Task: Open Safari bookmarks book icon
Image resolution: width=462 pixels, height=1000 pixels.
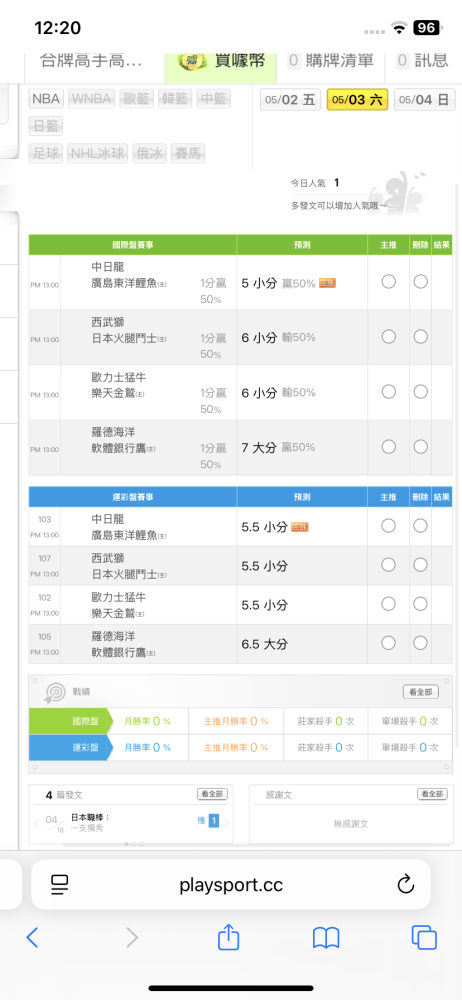Action: pyautogui.click(x=325, y=938)
